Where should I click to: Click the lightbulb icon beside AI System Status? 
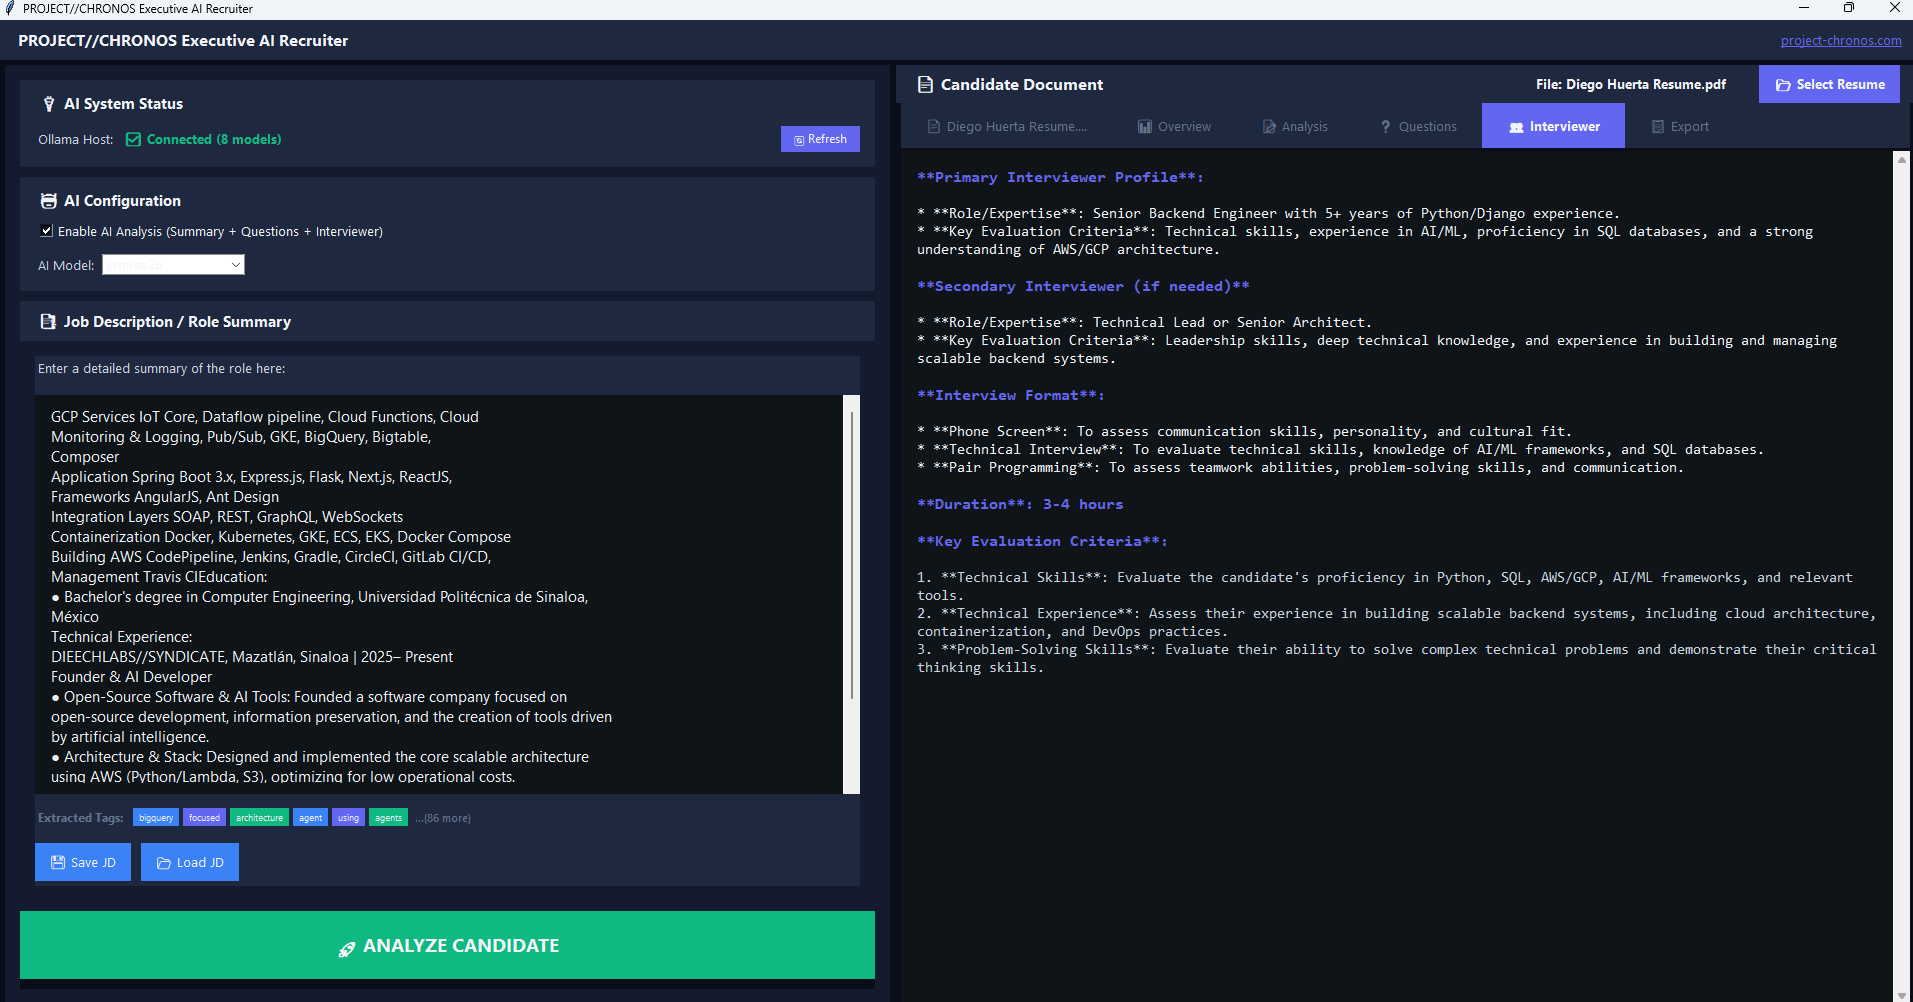(49, 103)
